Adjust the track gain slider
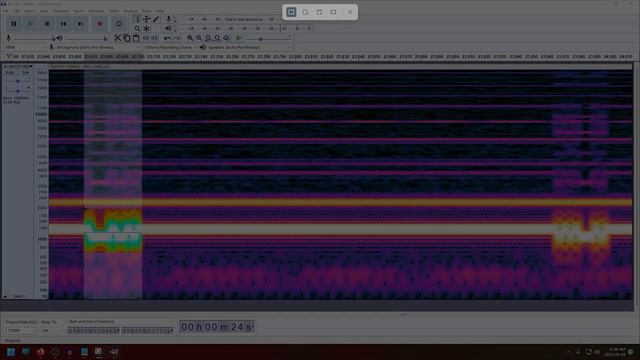Screen dimensions: 640x360 [x=18, y=81]
